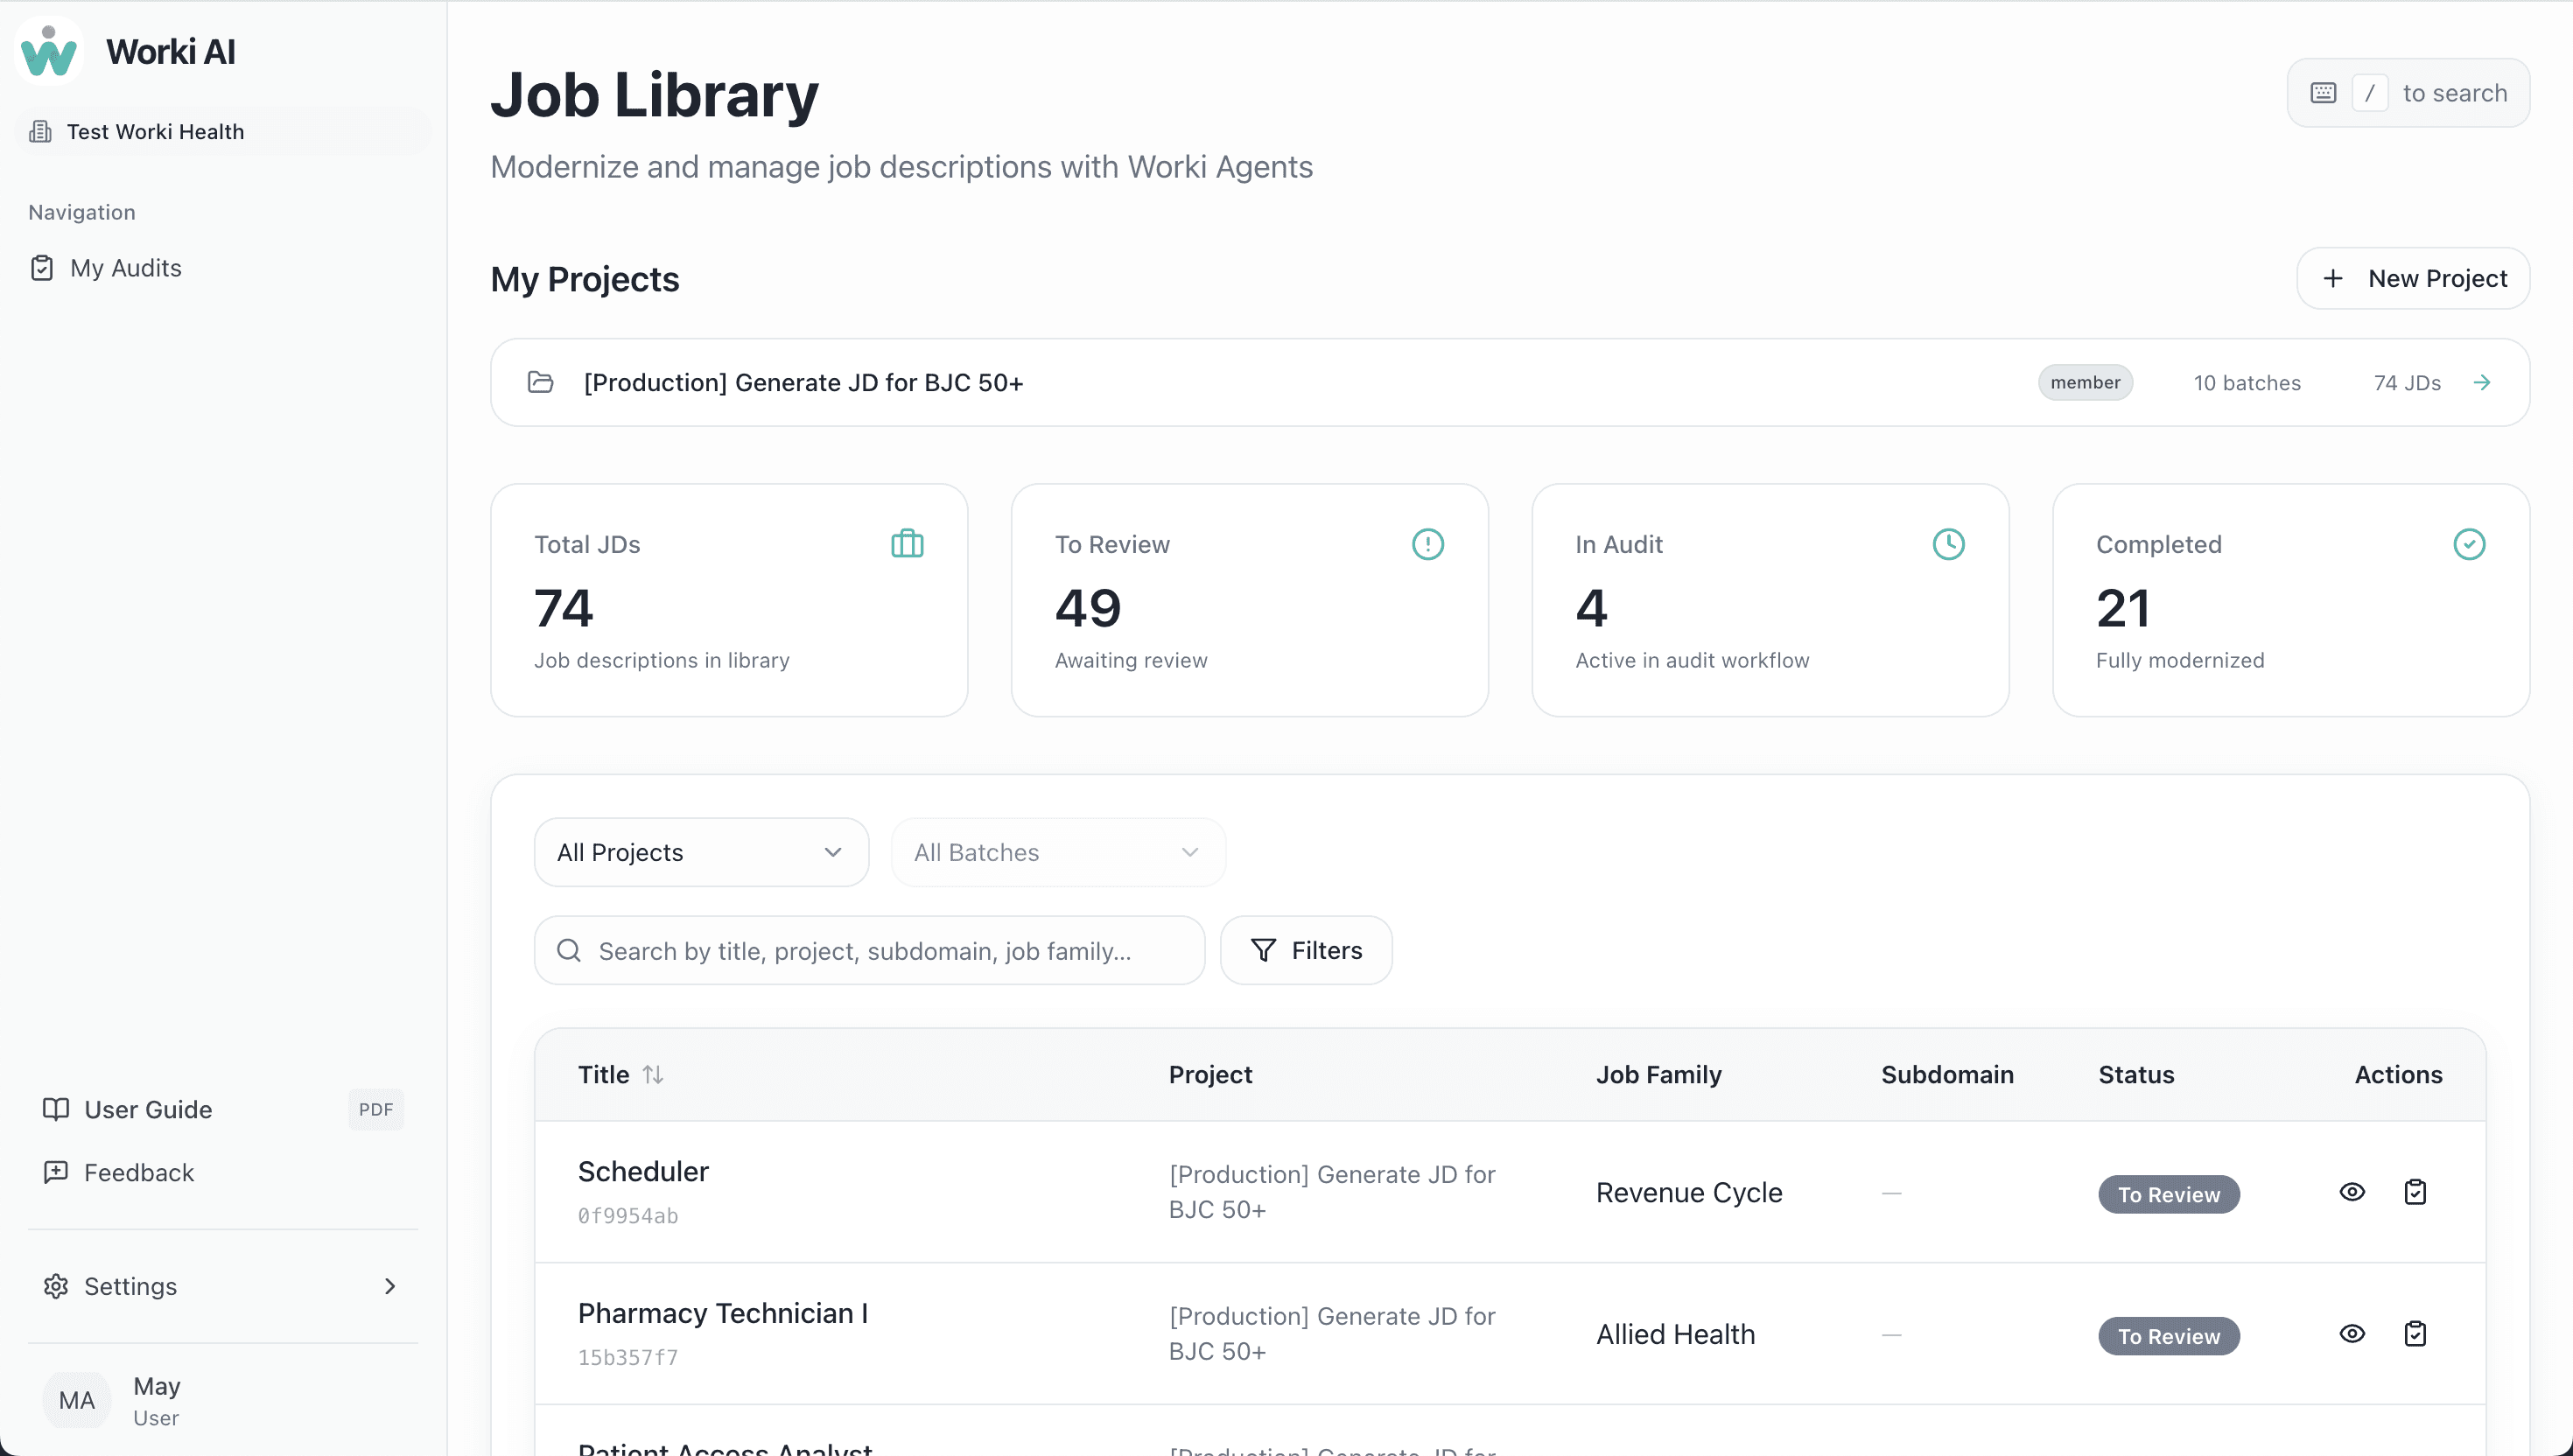Click the briefcase icon on the Total JDs card

point(907,544)
